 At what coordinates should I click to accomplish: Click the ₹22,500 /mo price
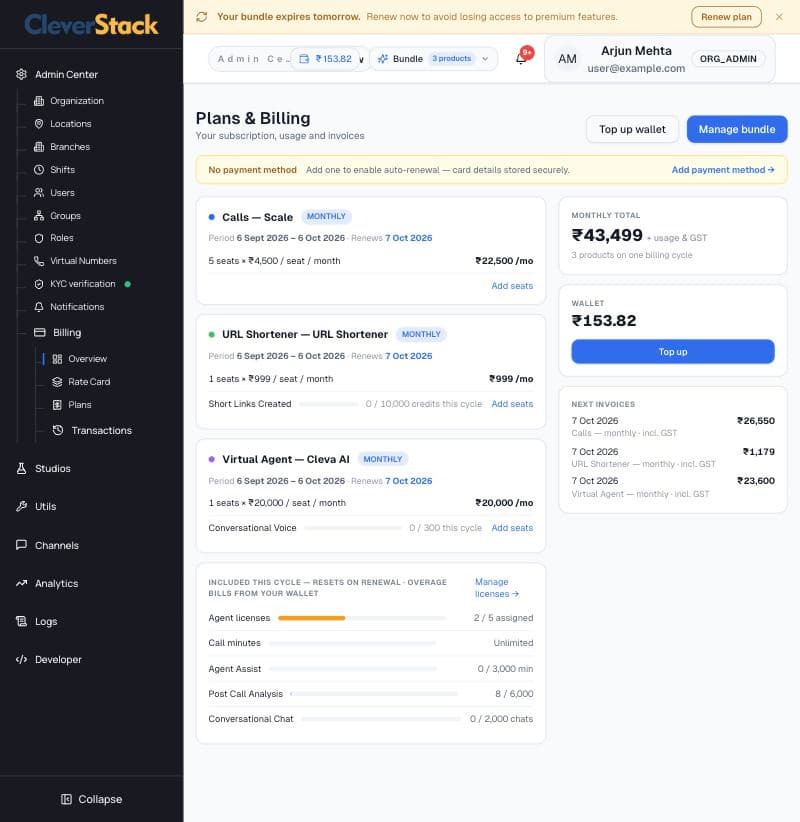click(x=504, y=261)
